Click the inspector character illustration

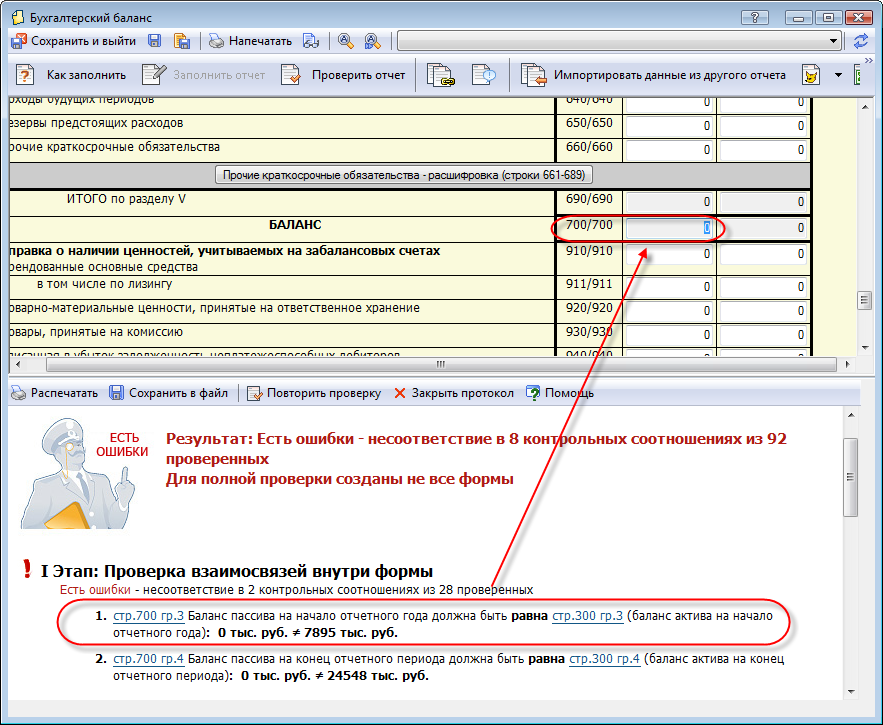(x=77, y=473)
